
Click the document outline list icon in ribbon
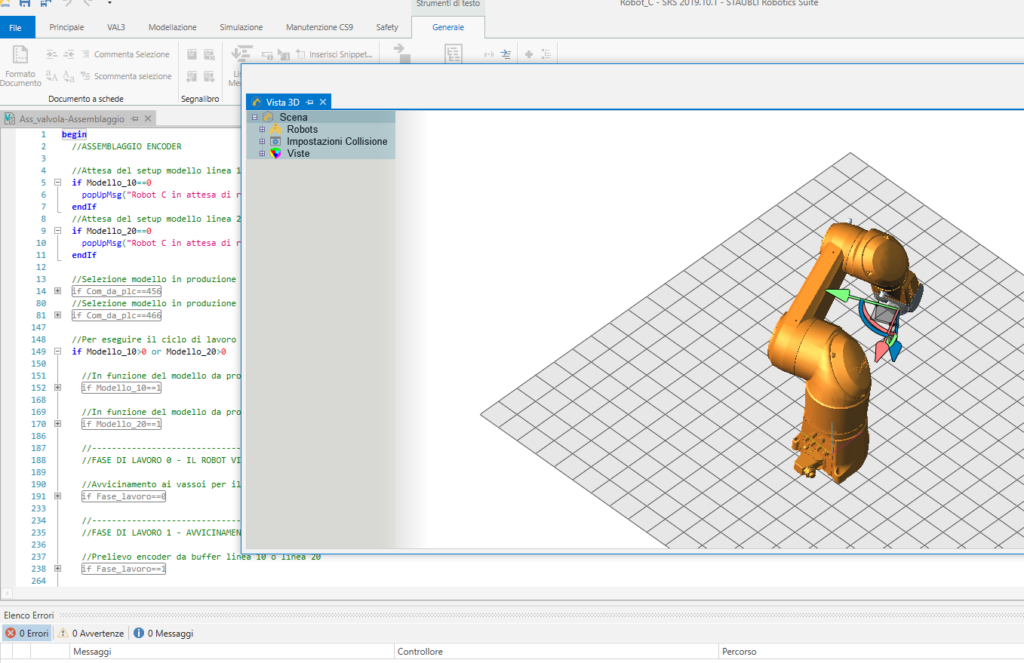[x=453, y=54]
